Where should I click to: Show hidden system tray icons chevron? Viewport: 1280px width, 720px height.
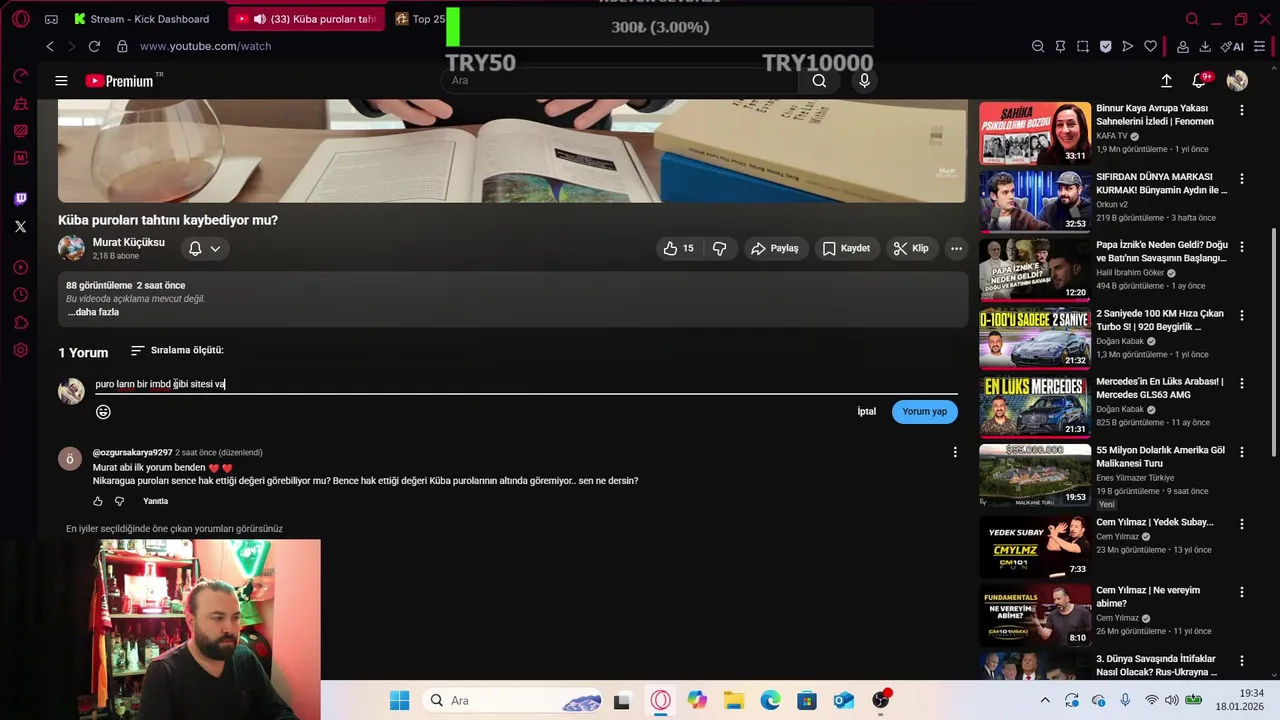(x=1045, y=700)
